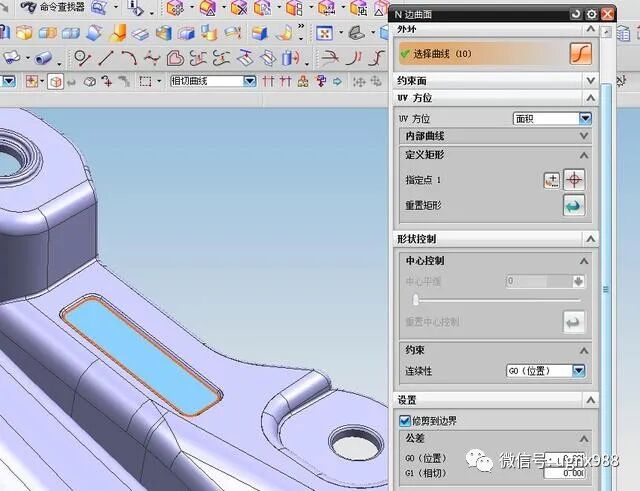
Task: Click the 重置矩形 reset button
Action: [x=574, y=205]
